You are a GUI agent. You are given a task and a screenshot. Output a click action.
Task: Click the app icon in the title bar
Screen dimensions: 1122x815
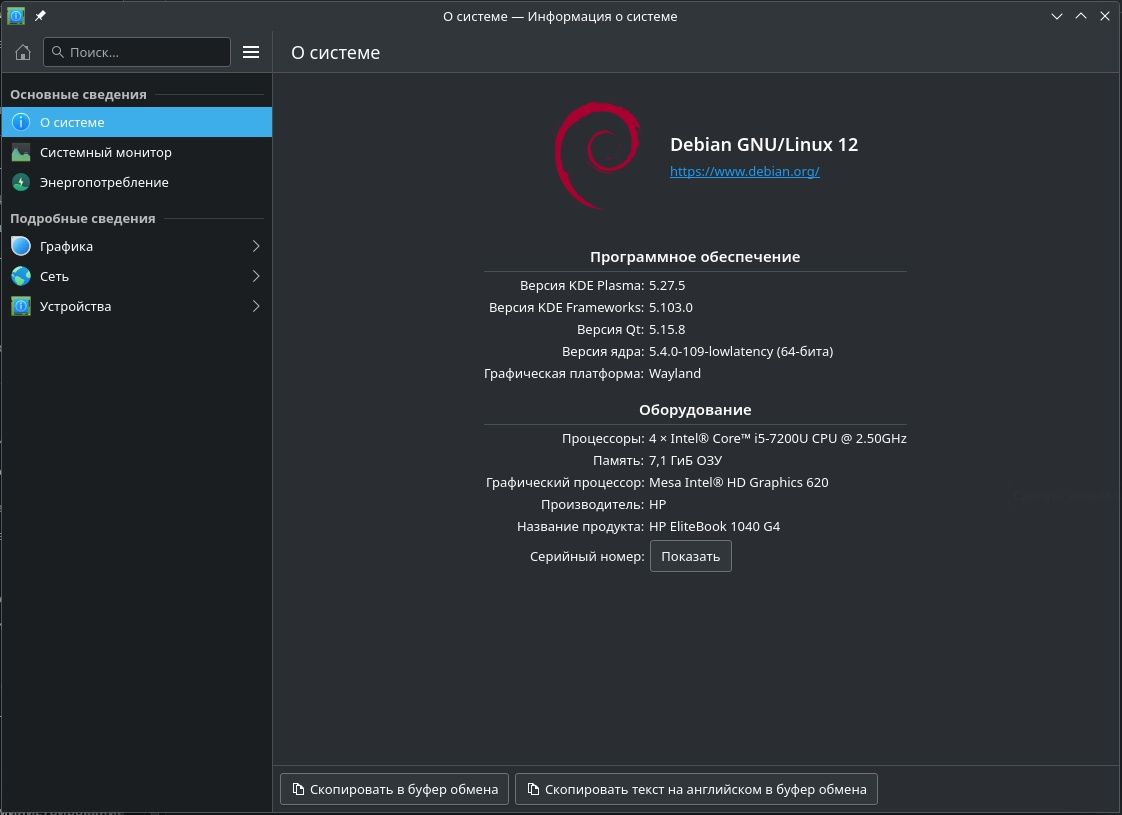16,16
